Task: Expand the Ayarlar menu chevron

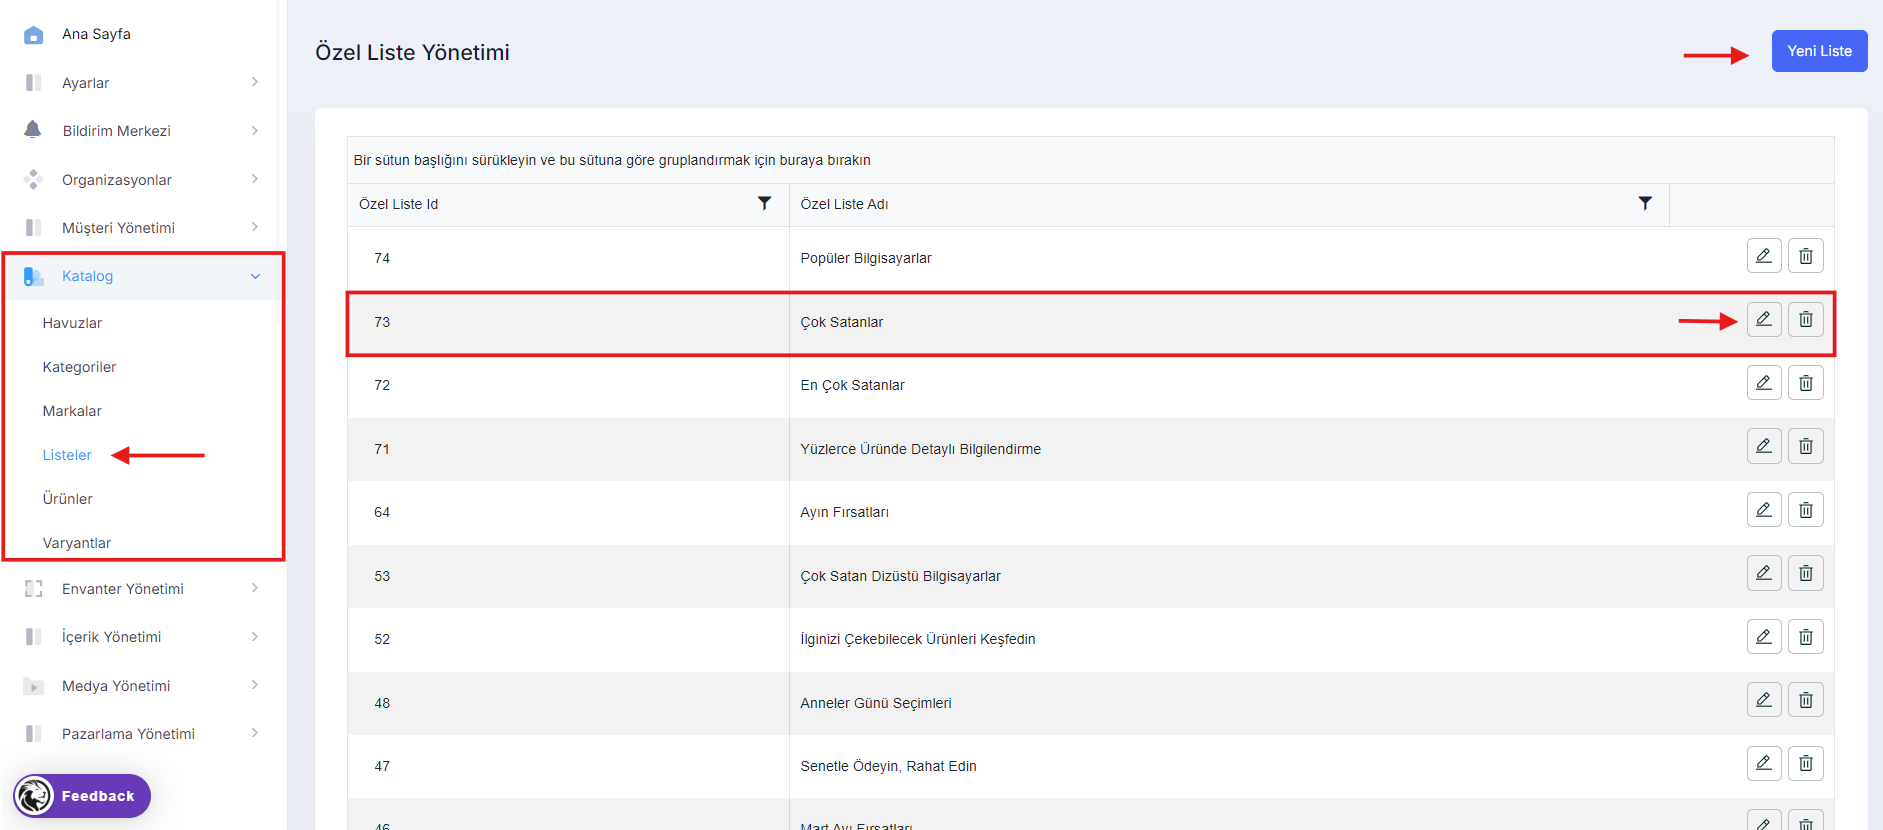Action: (255, 82)
